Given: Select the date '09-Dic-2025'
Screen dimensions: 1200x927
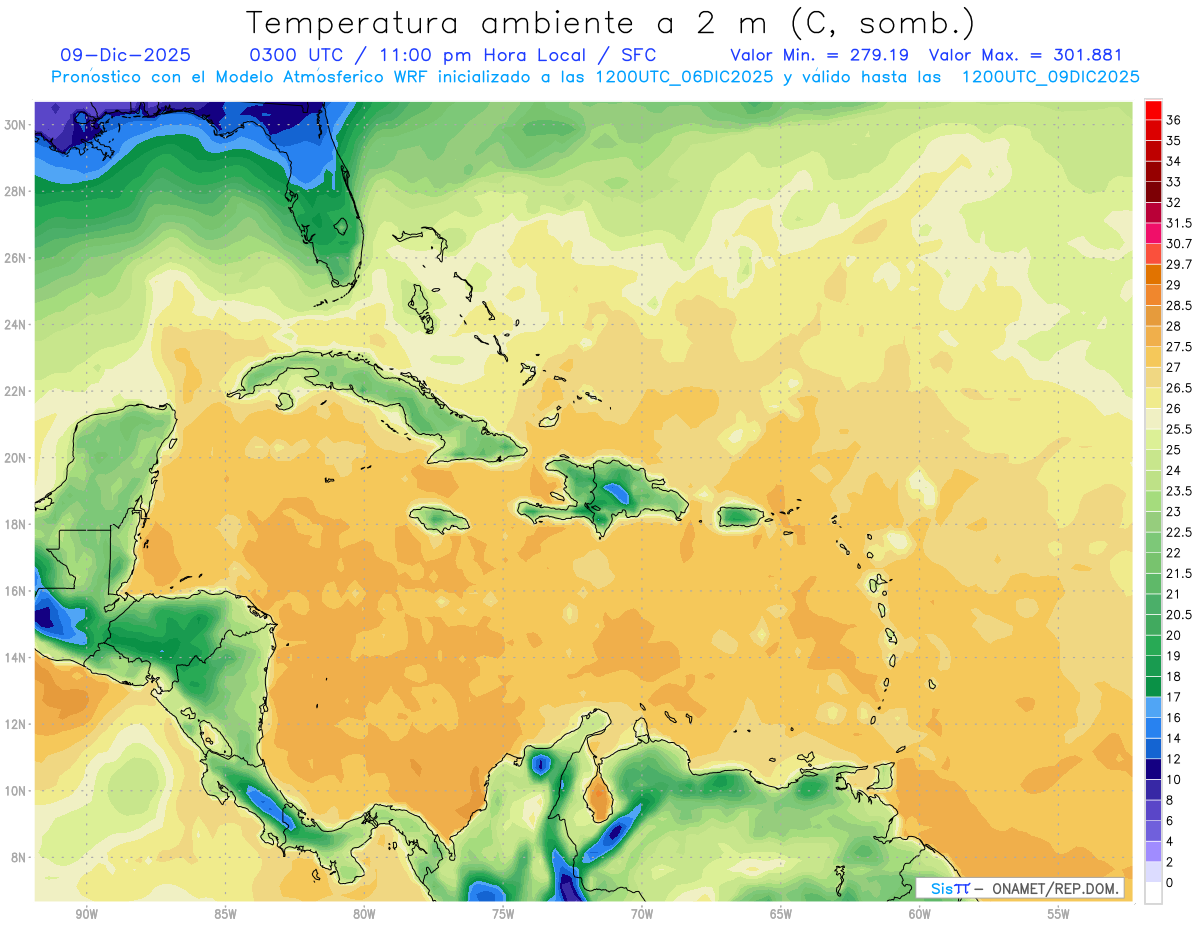Looking at the screenshot, I should click(x=125, y=55).
